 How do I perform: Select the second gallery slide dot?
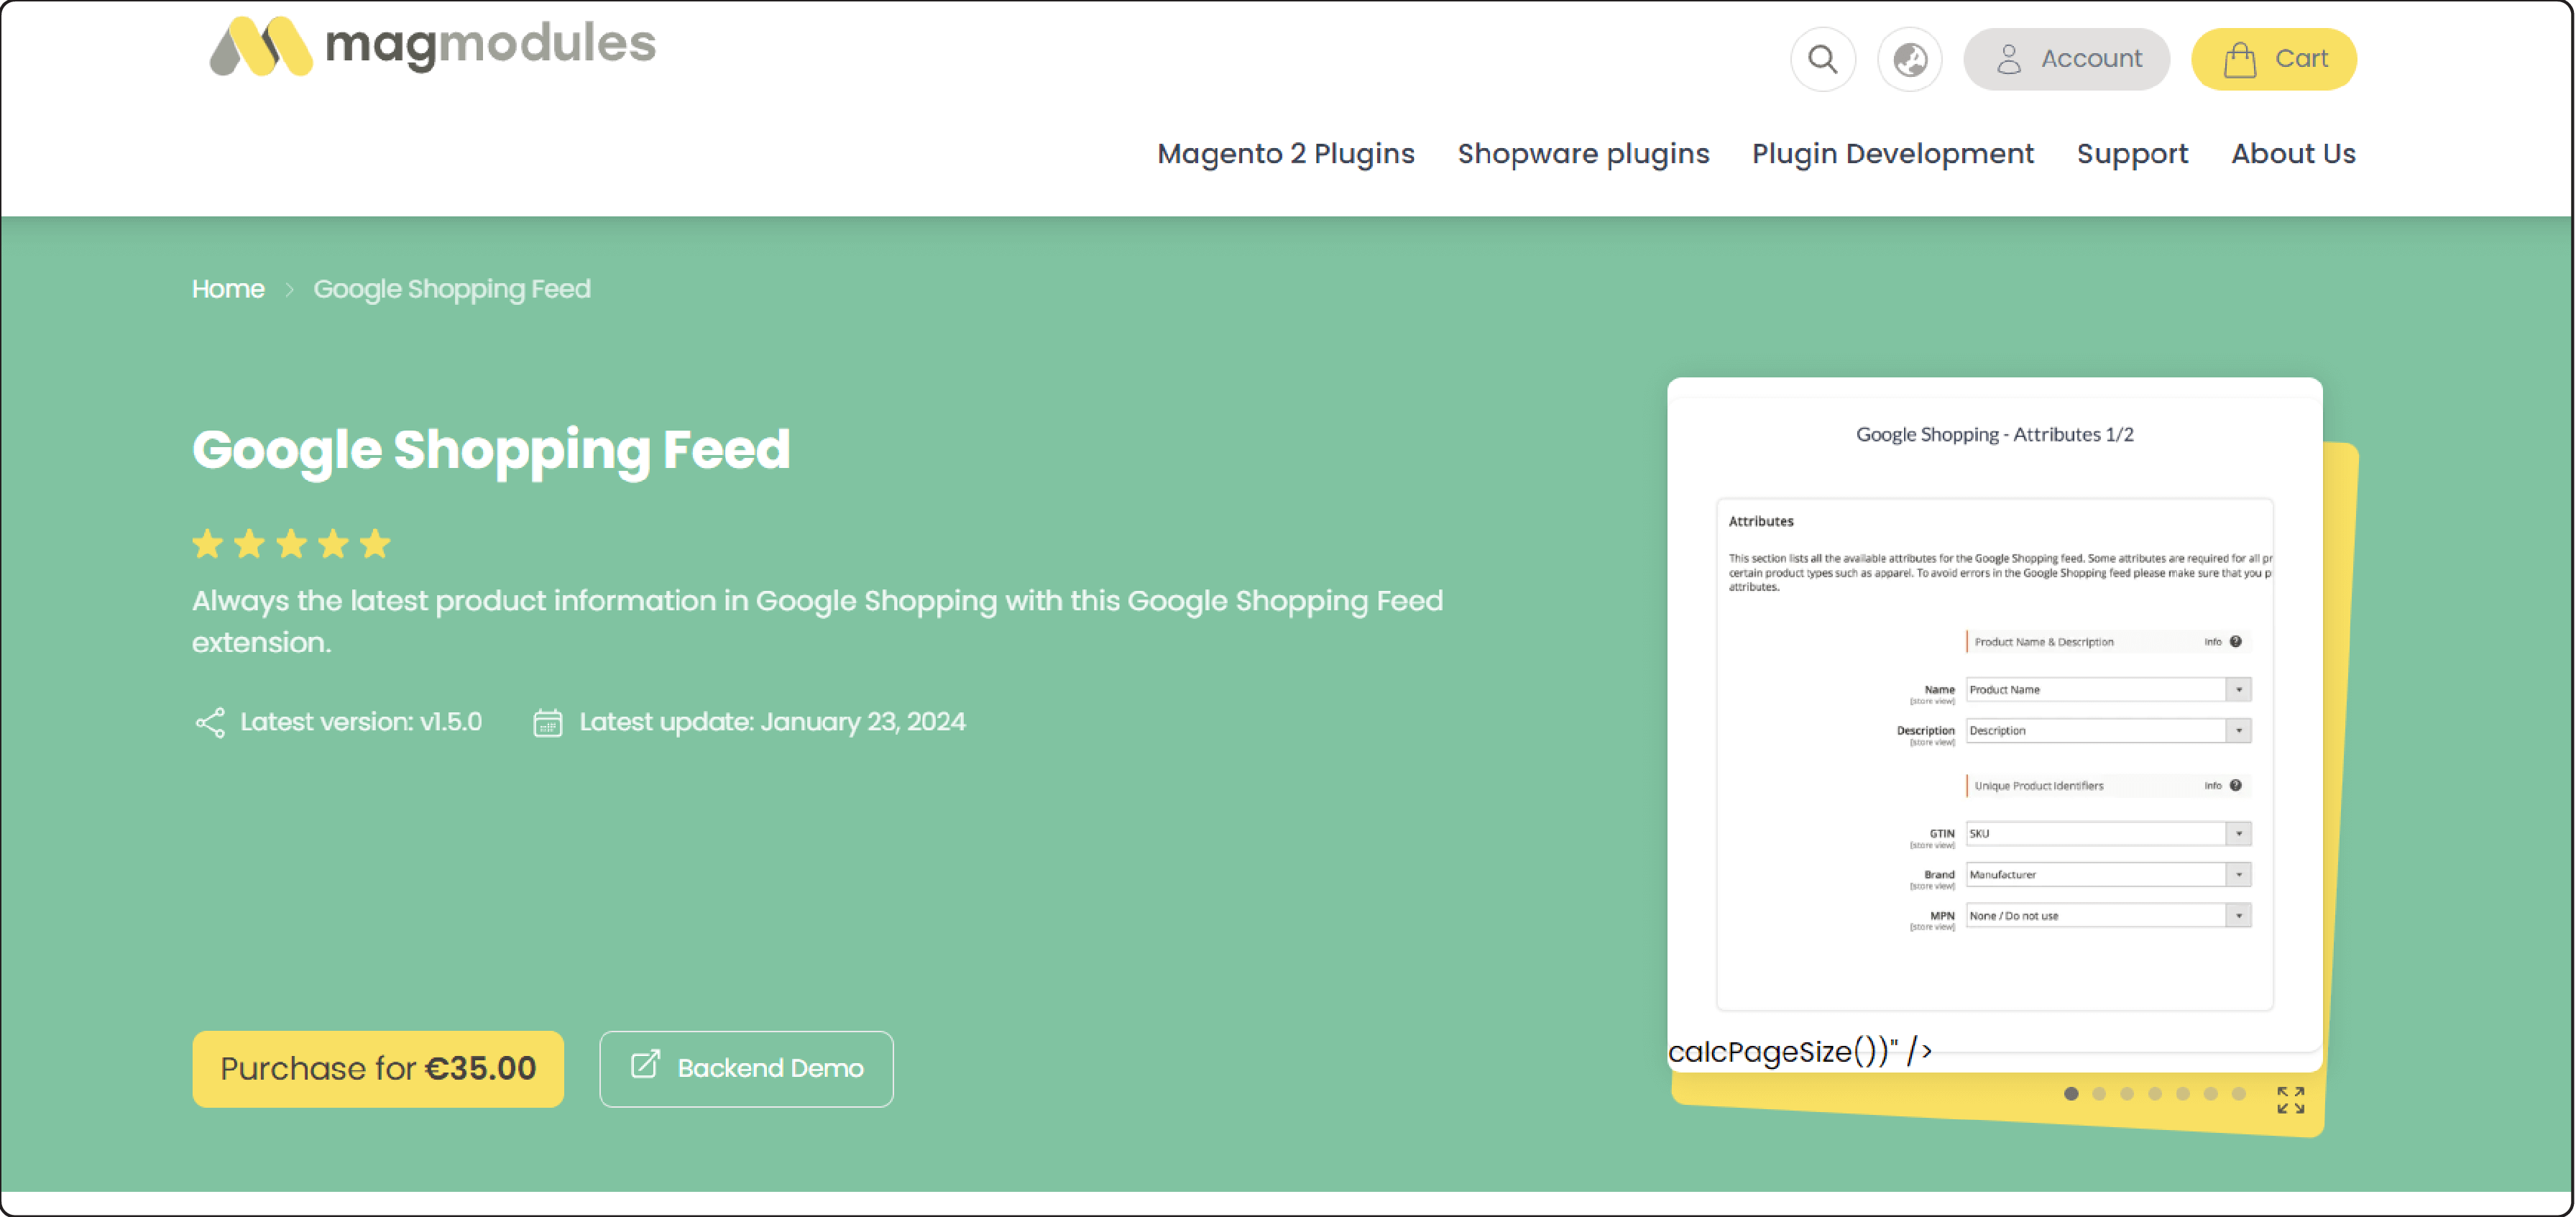tap(2099, 1094)
